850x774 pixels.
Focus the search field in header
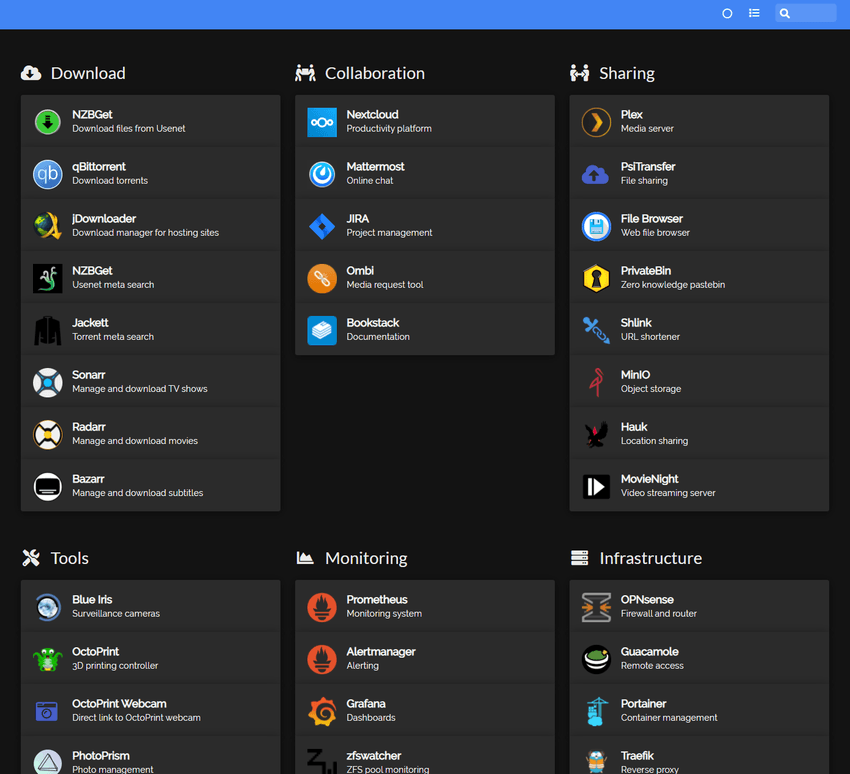point(806,13)
